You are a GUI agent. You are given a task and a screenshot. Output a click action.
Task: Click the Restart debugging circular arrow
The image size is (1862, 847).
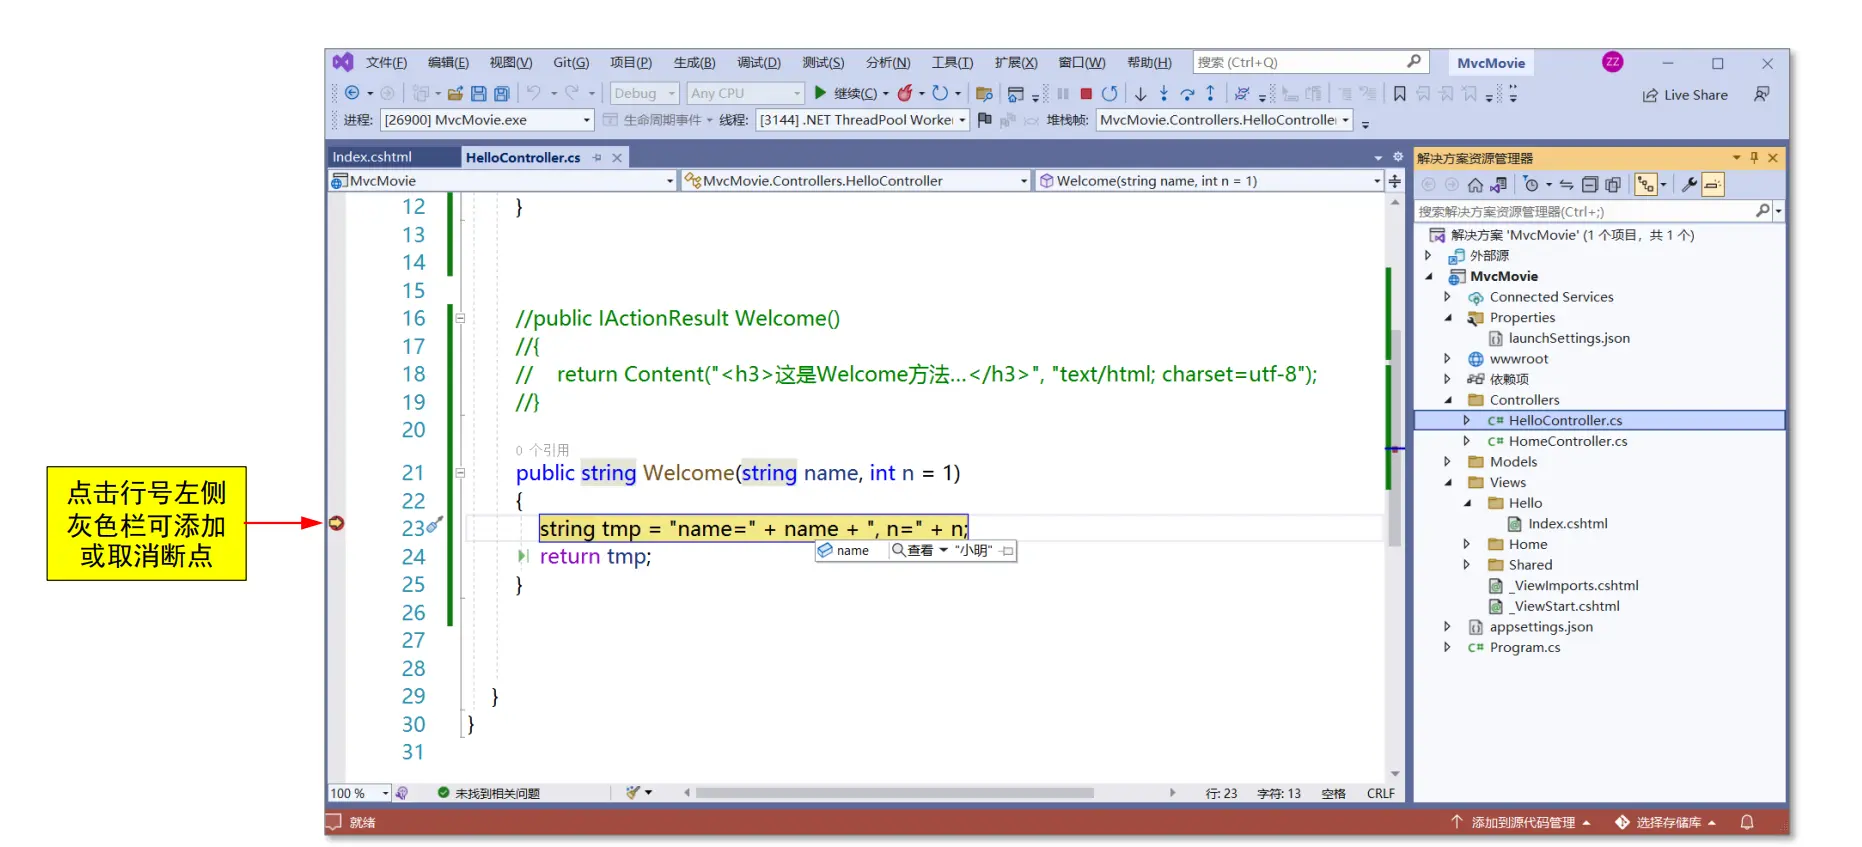tap(1109, 93)
